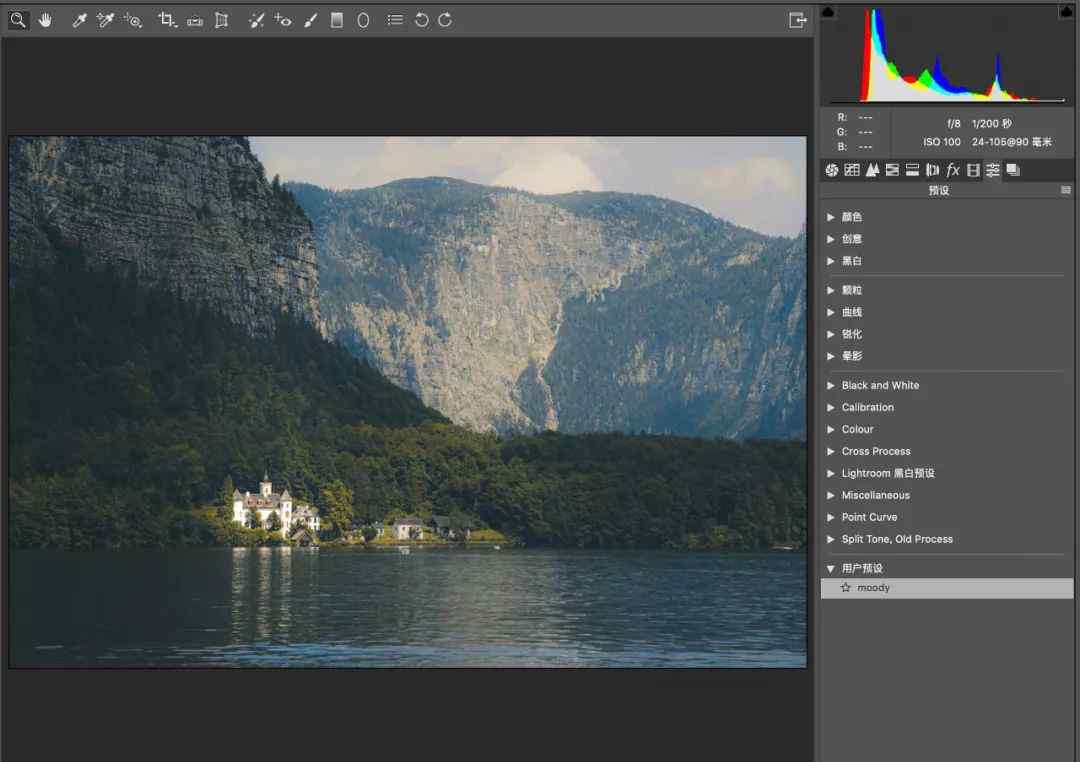1080x762 pixels.
Task: Toggle highlight clipping warning on histogram
Action: (1066, 11)
